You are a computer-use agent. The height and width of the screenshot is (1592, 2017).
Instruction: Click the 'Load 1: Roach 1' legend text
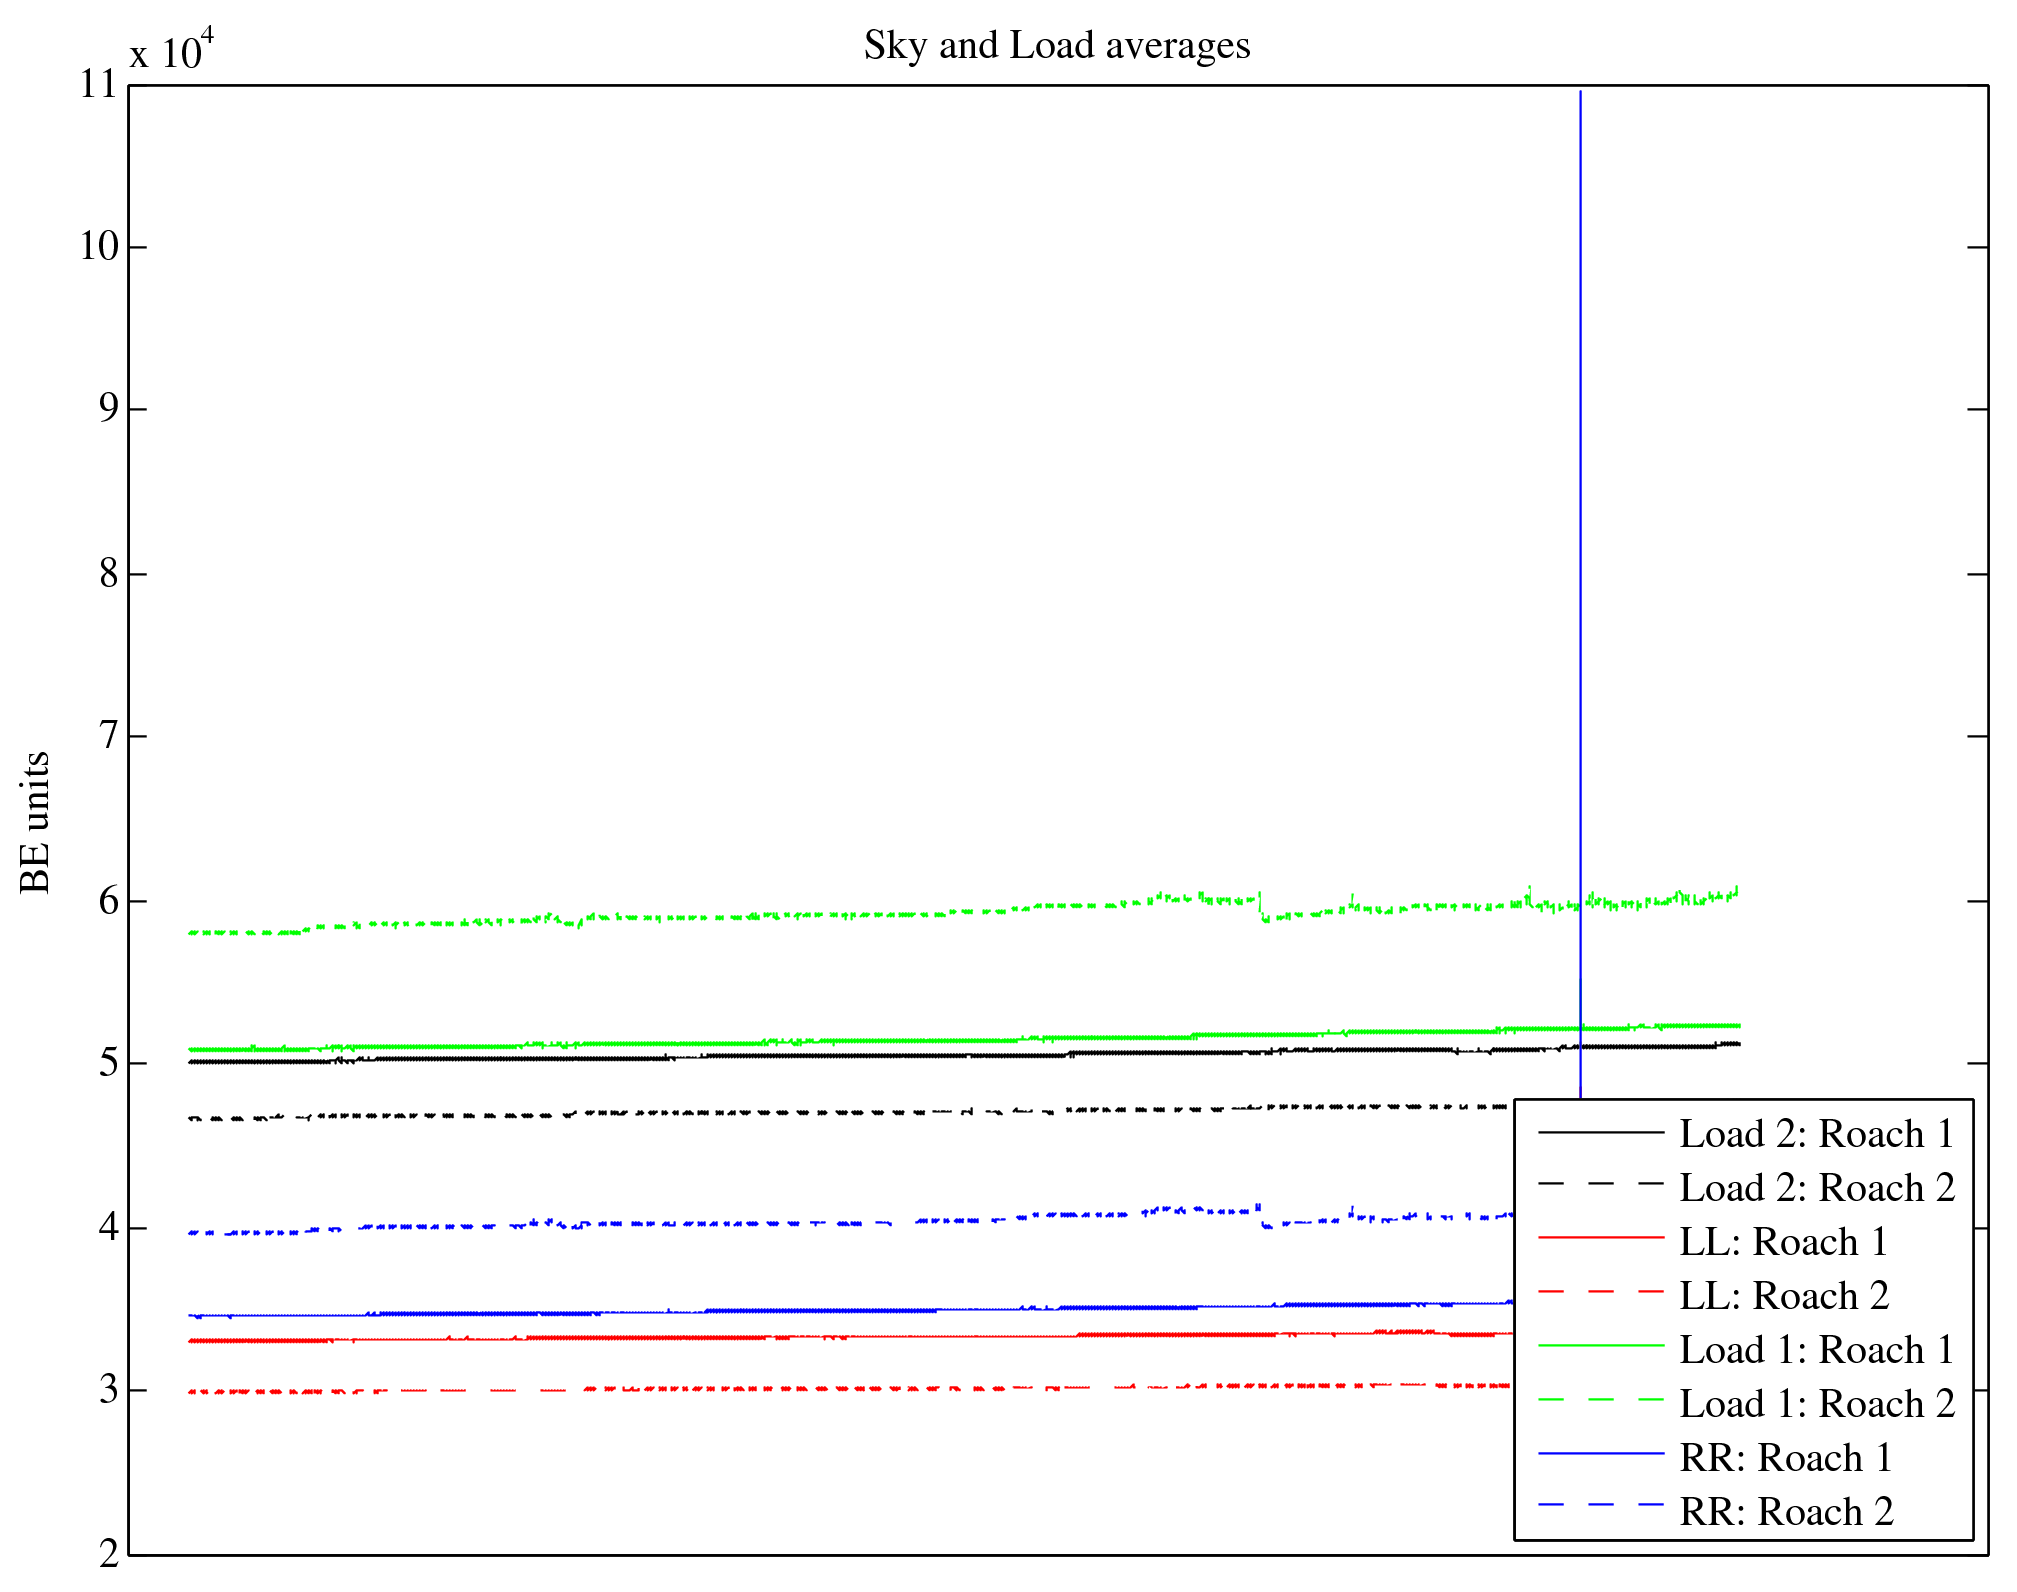[1816, 1350]
